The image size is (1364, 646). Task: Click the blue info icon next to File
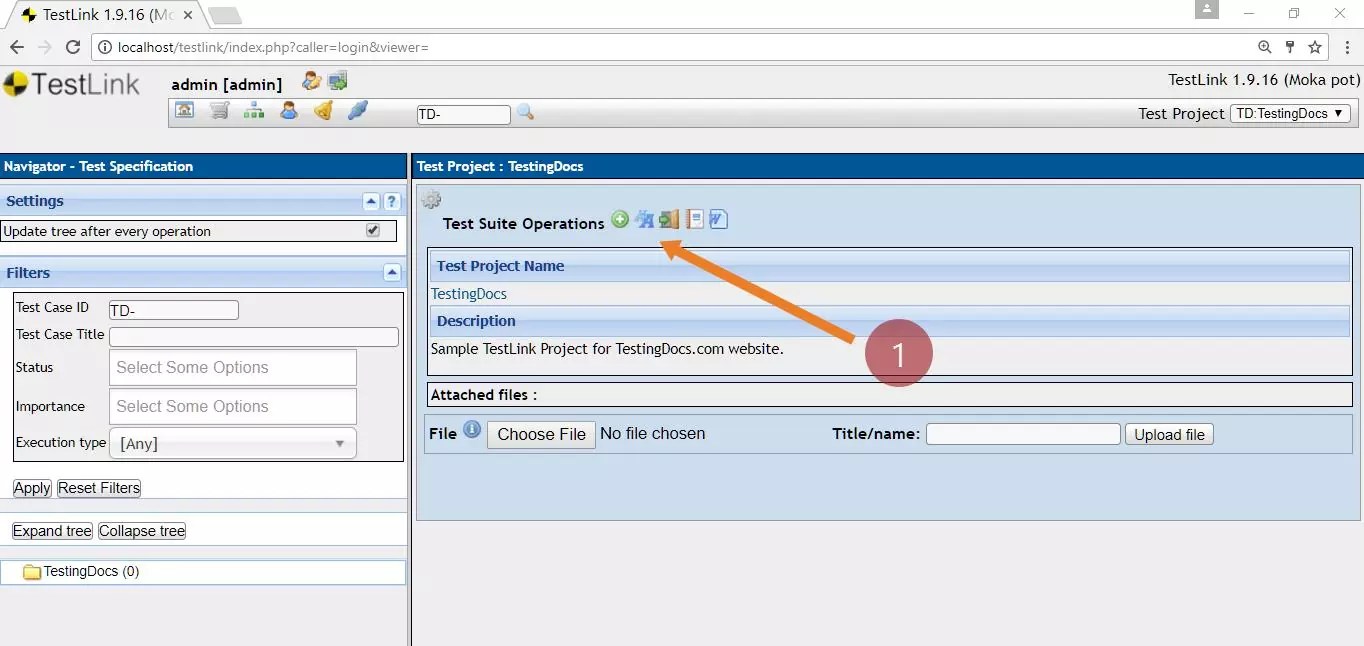click(472, 431)
